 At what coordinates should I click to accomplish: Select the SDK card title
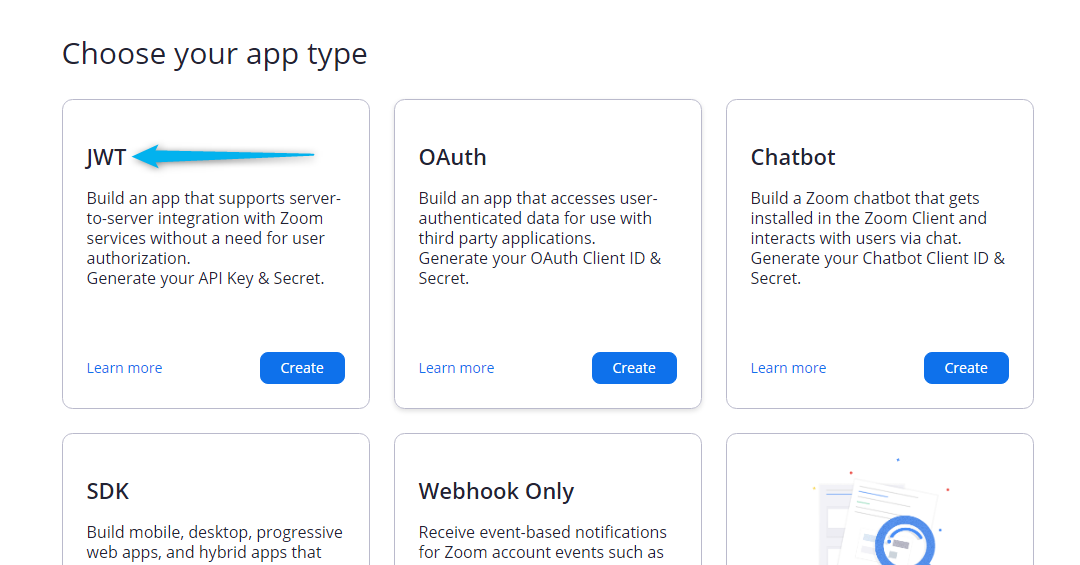pyautogui.click(x=107, y=491)
